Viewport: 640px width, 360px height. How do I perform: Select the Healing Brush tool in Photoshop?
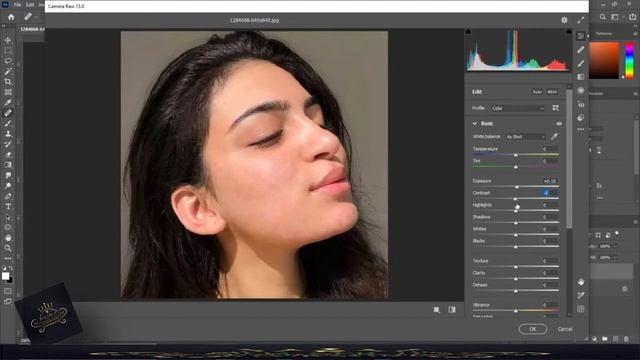8,113
